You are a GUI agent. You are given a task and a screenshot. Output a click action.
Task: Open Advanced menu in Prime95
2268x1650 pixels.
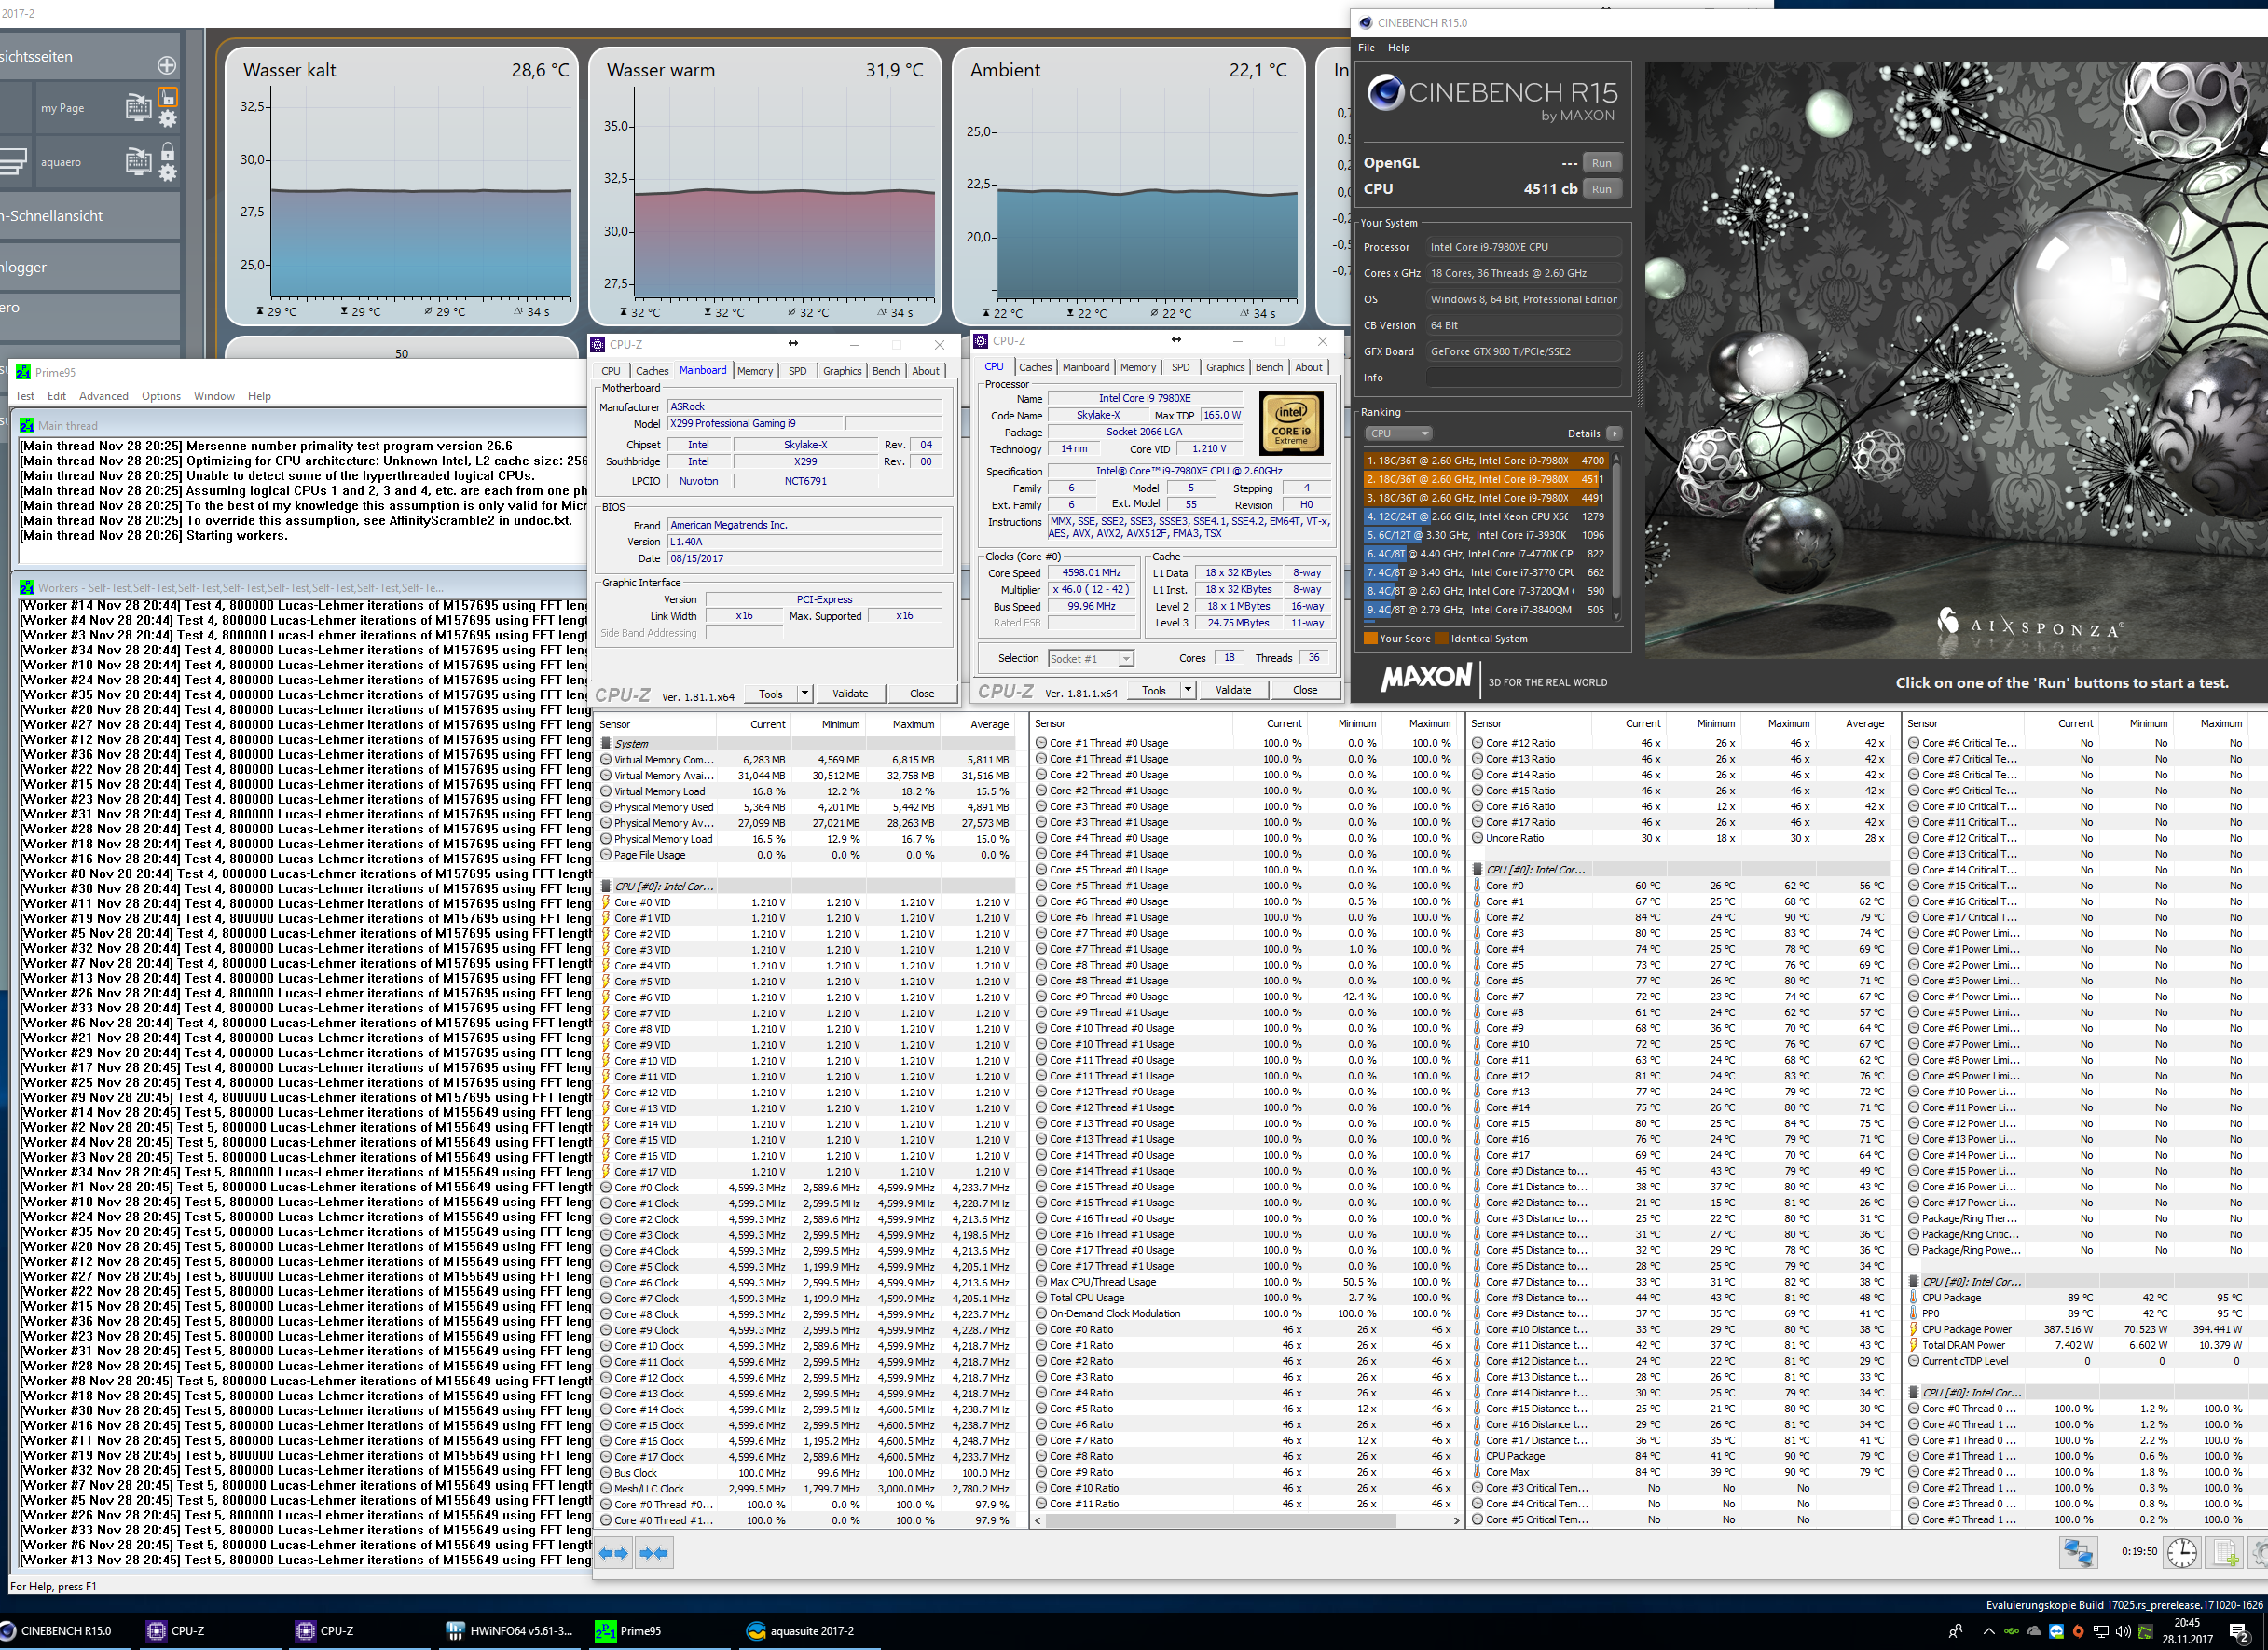coord(103,396)
